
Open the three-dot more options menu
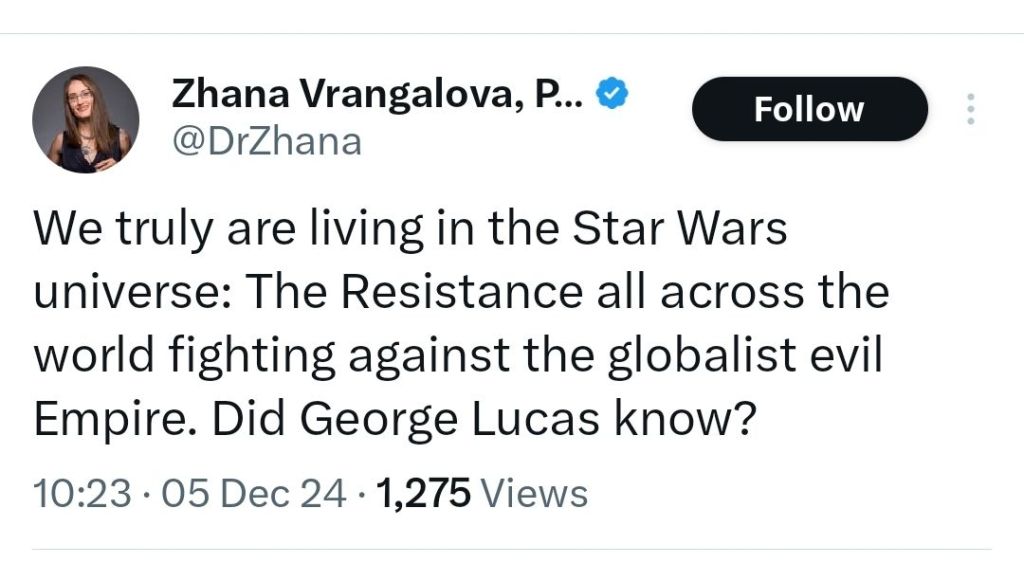click(968, 109)
